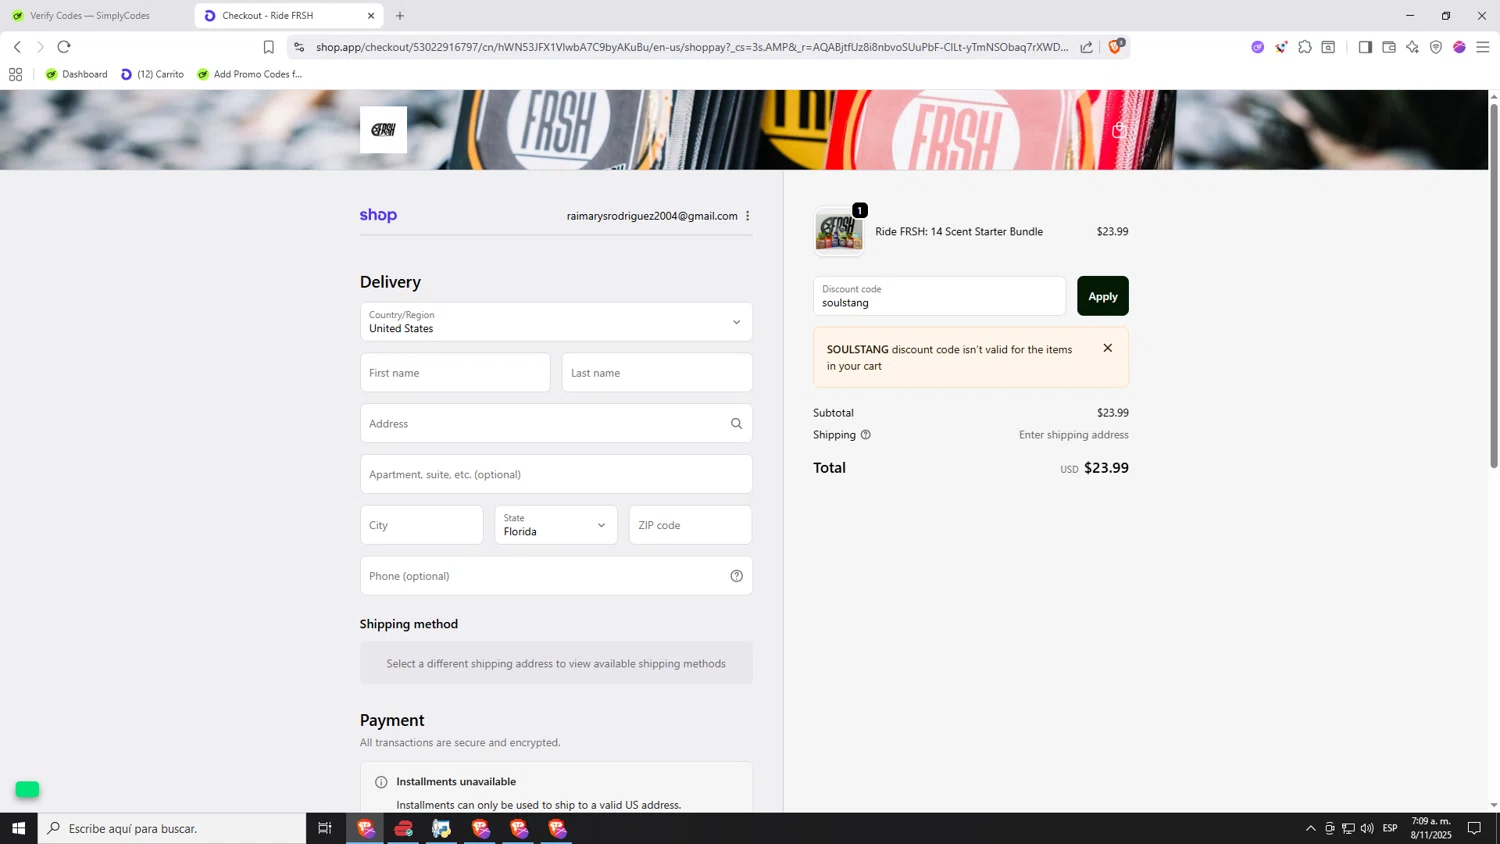Click the browser back arrow
The image size is (1500, 844).
[17, 47]
